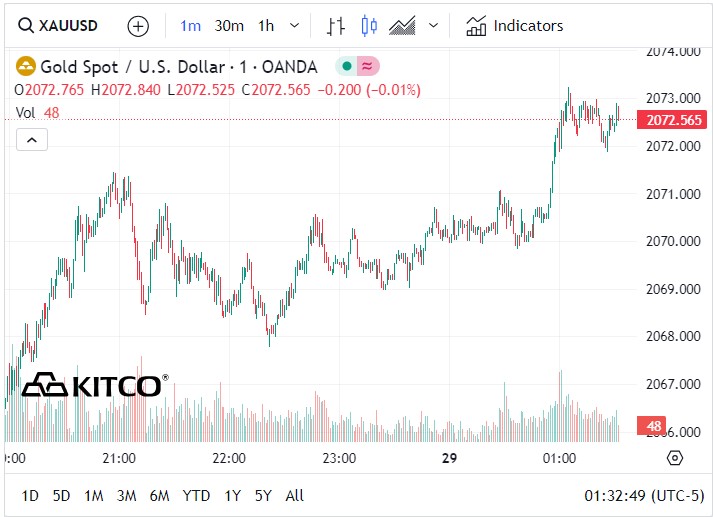Switch to the 1h interval

coord(265,26)
